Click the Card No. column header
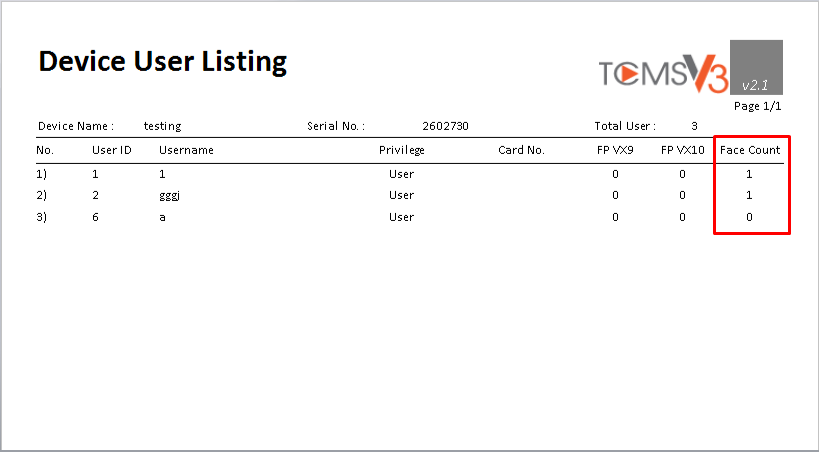Image resolution: width=819 pixels, height=452 pixels. tap(521, 150)
